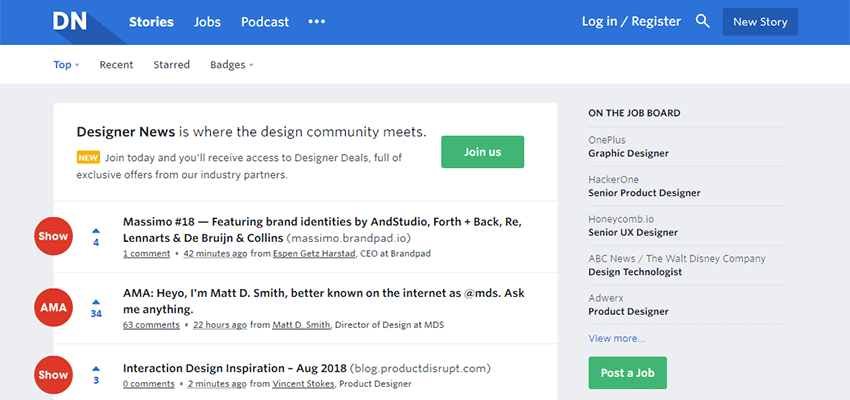Open the Podcast page
This screenshot has width=850, height=400.
(x=265, y=22)
